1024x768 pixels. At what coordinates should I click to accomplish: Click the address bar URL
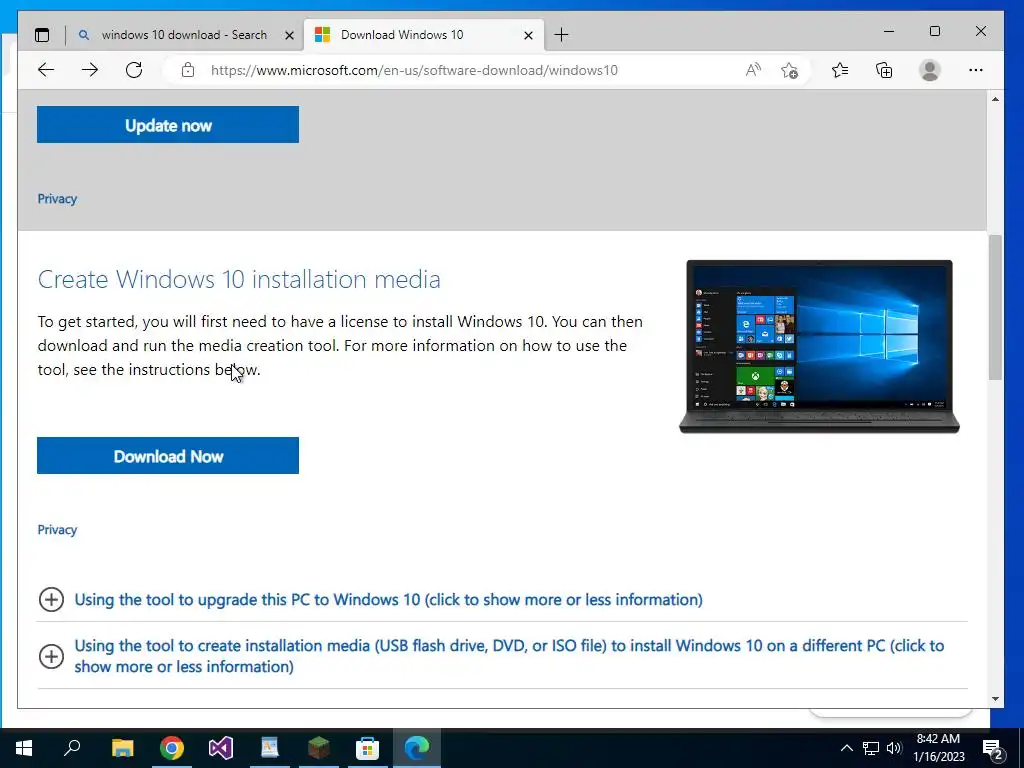point(414,70)
